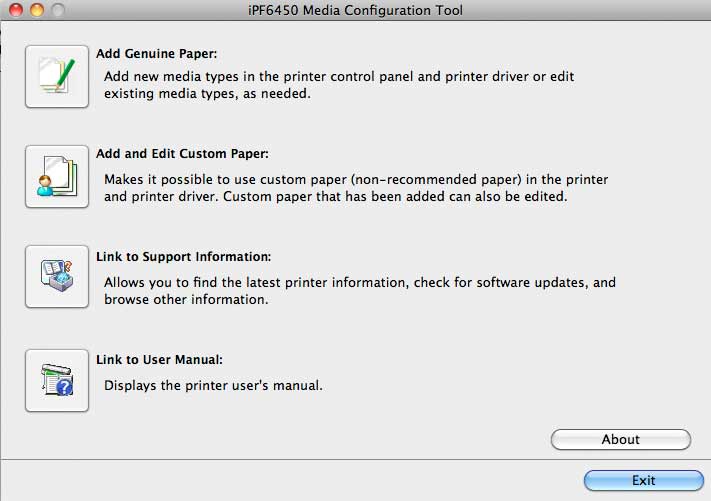Select the 'Add and Edit Custom Paper:' heading
This screenshot has width=711, height=501.
182,154
